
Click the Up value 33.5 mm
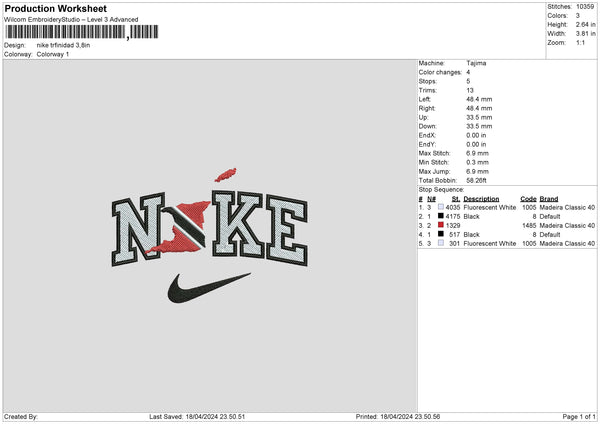[479, 117]
